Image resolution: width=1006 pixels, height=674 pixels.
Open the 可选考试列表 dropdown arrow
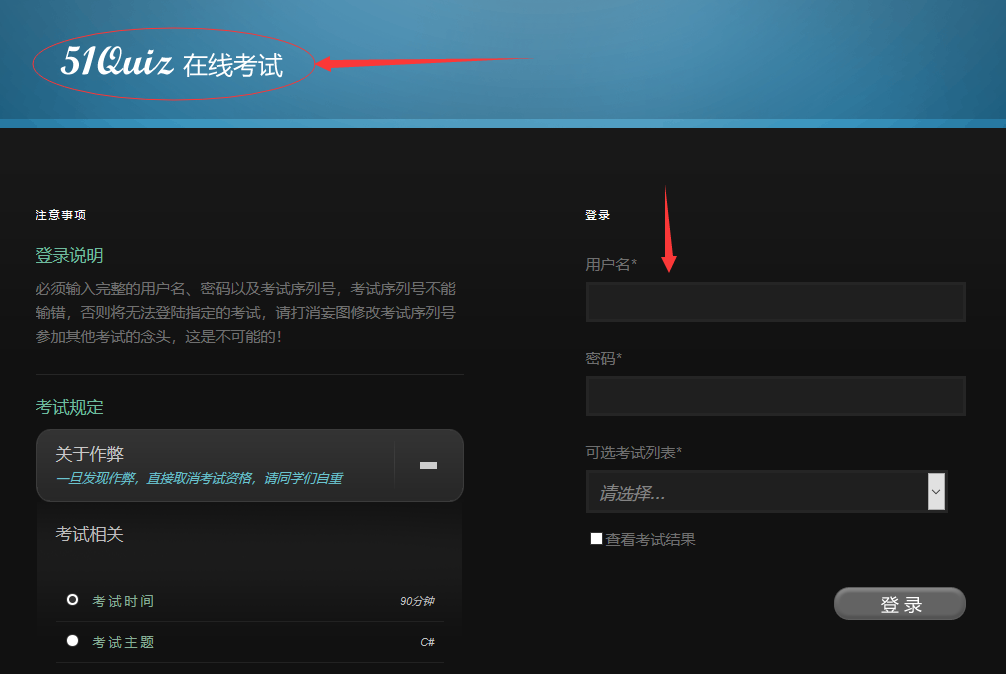pos(936,491)
